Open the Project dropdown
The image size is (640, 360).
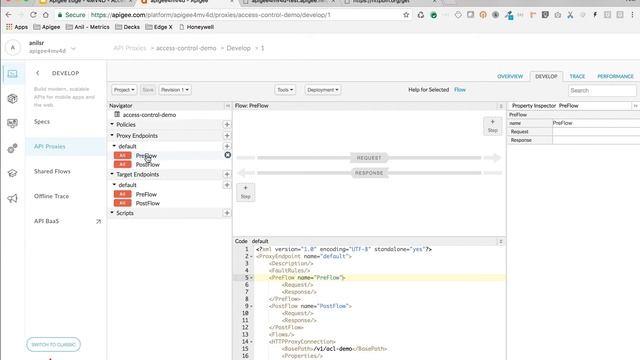point(124,90)
